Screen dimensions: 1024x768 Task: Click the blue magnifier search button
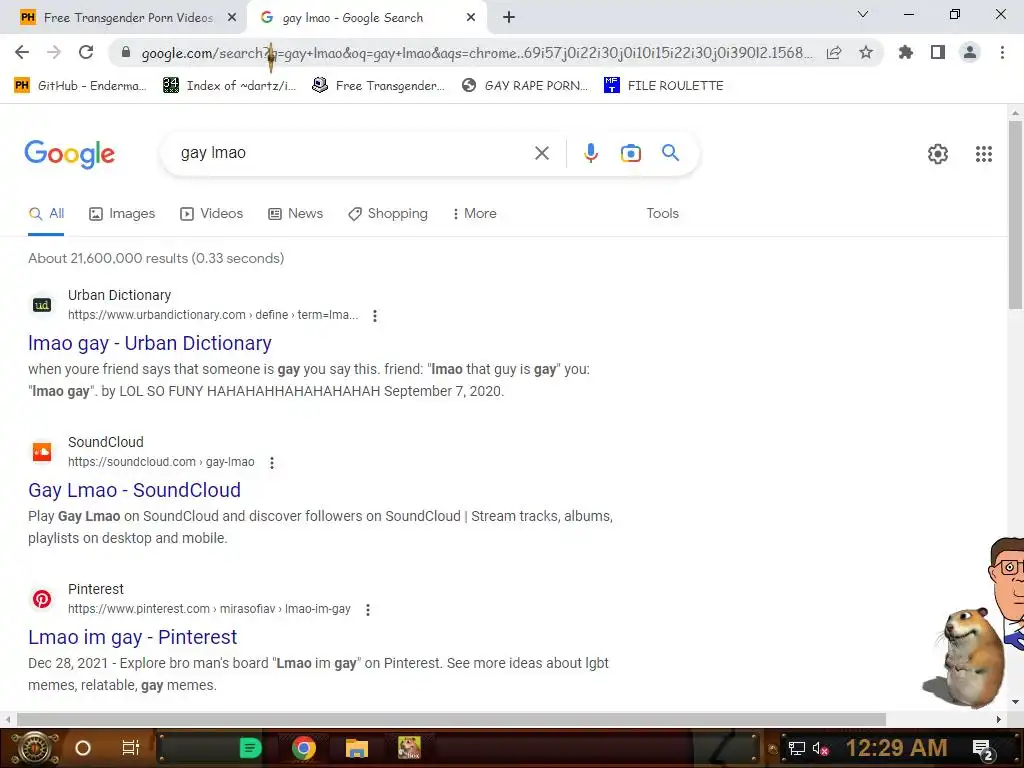[670, 153]
